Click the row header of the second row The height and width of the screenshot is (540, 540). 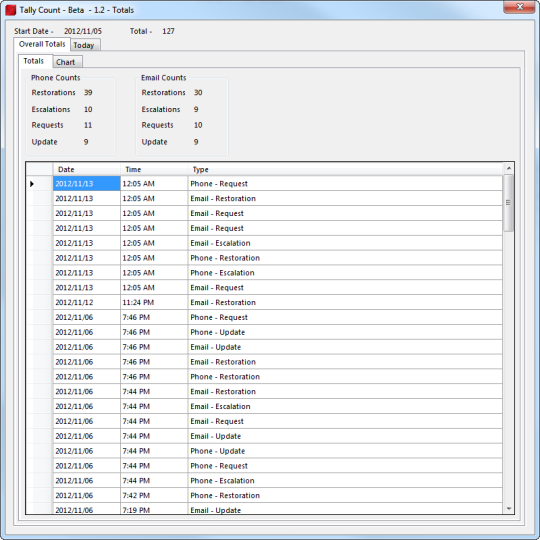coord(39,198)
